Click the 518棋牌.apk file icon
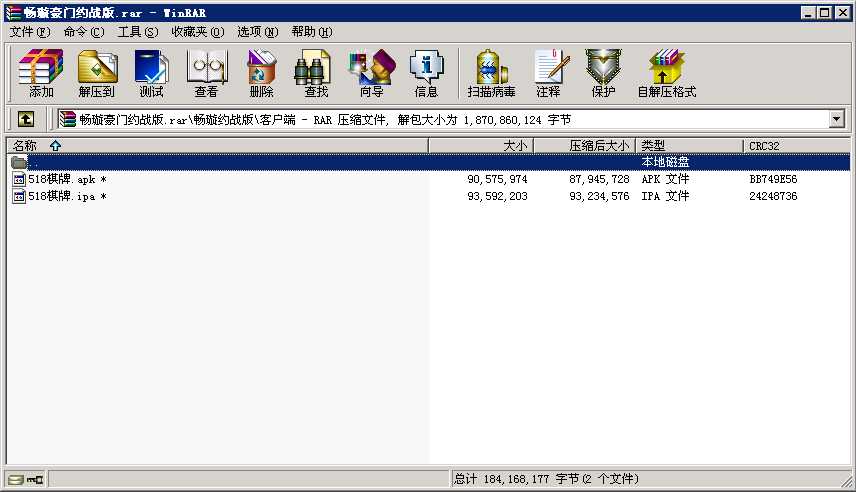The width and height of the screenshot is (856, 492). pyautogui.click(x=19, y=179)
